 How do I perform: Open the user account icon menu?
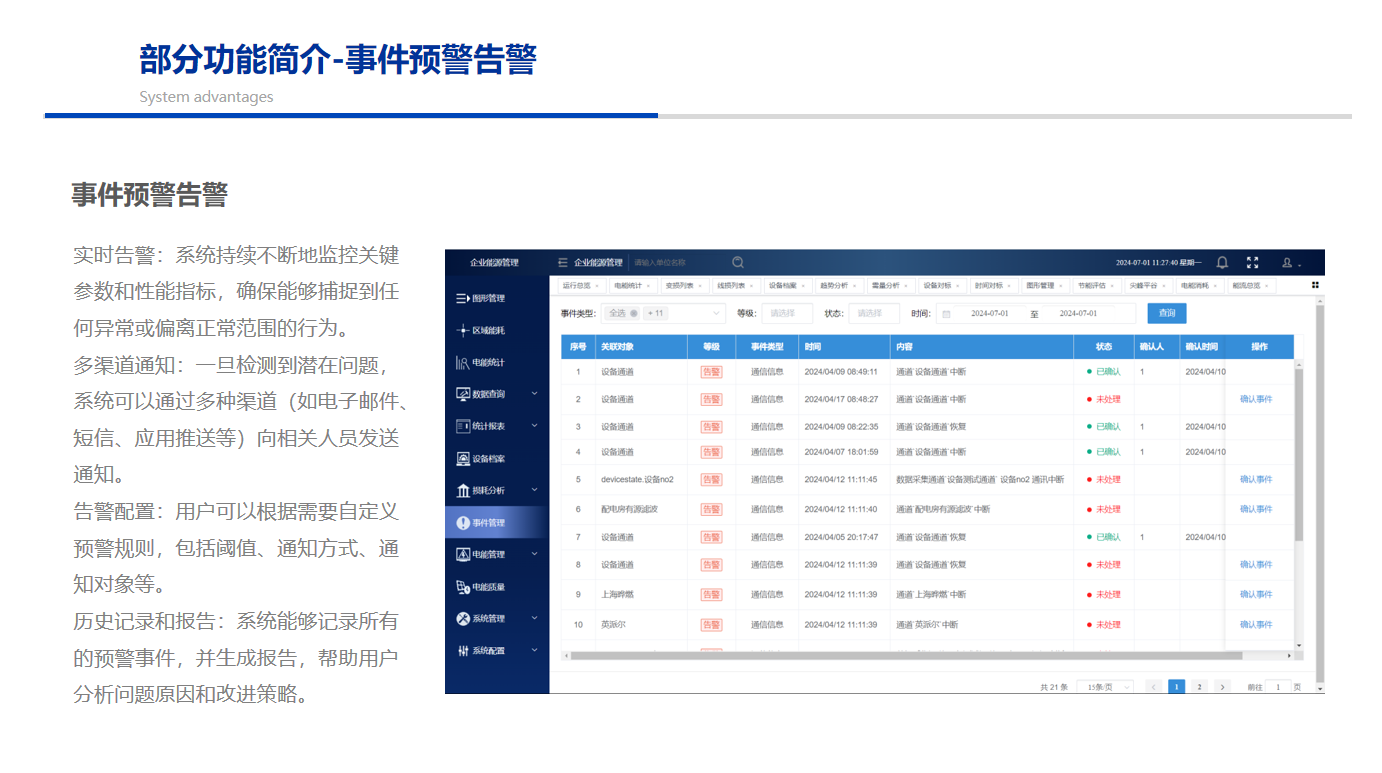coord(1291,263)
